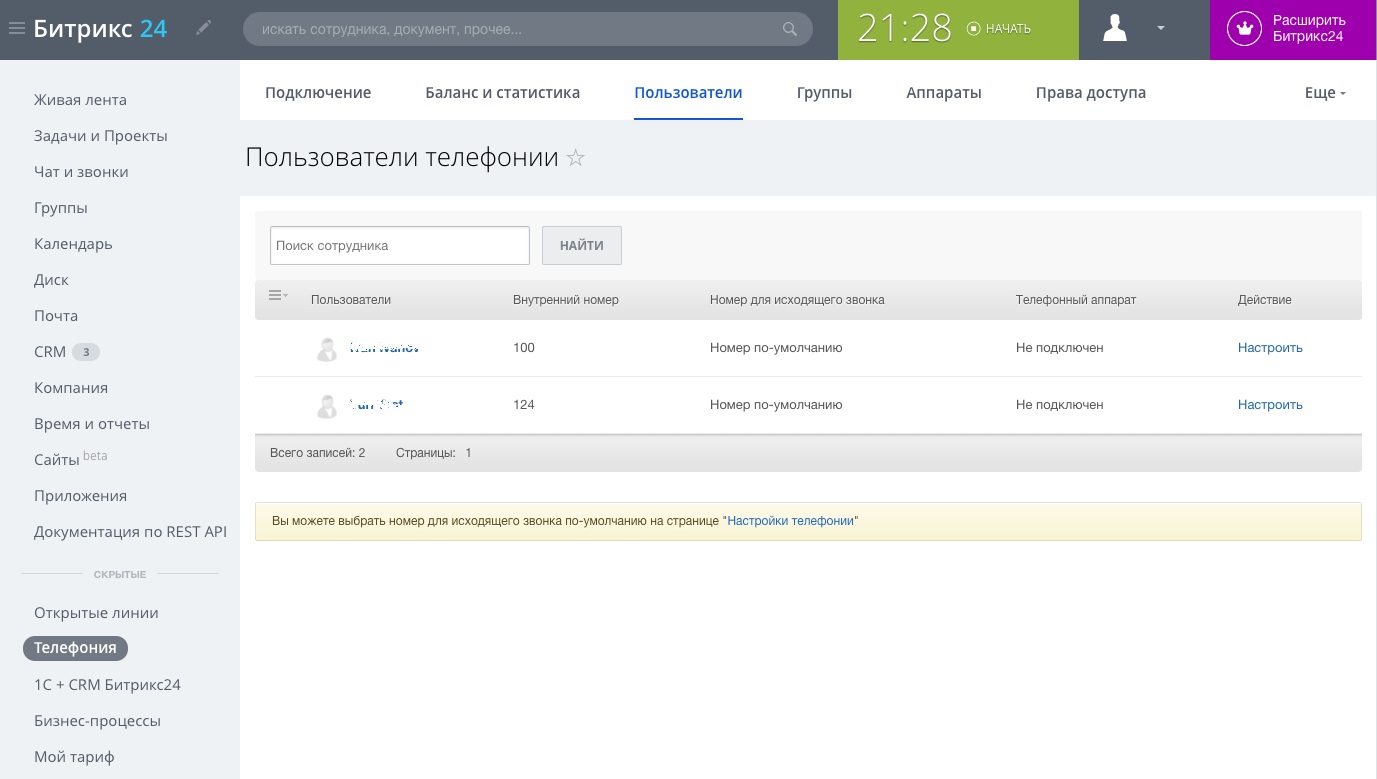Click the crown icon to upgrade Bitrix24

point(1244,29)
